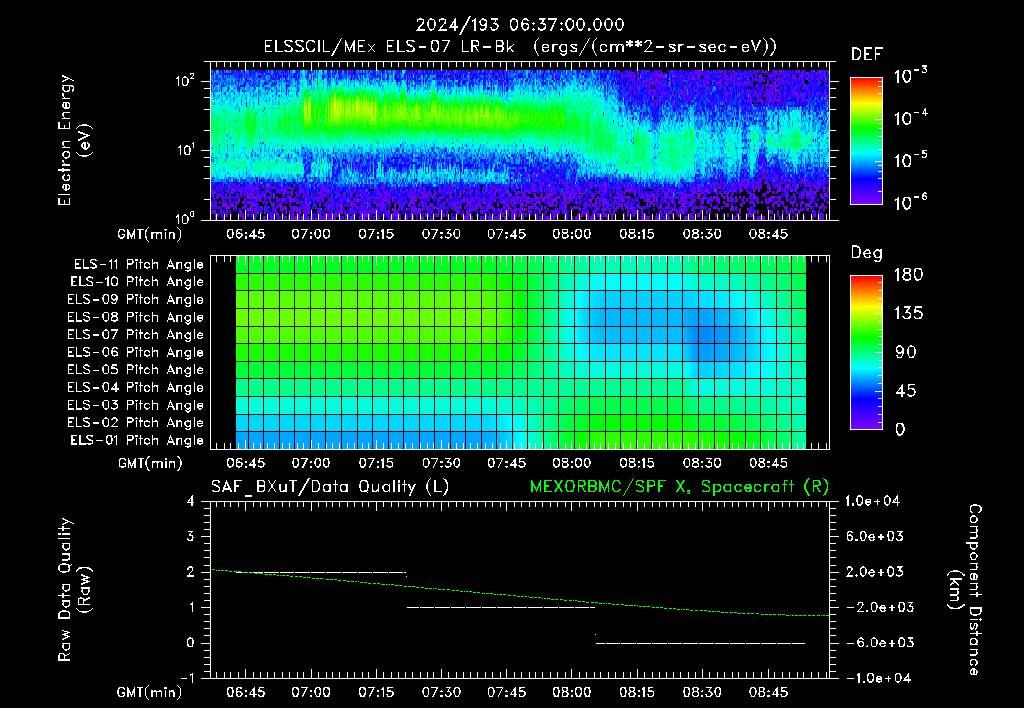The height and width of the screenshot is (708, 1024).
Task: Click the ELS-09 Pitch Angle row label
Action: (136, 299)
